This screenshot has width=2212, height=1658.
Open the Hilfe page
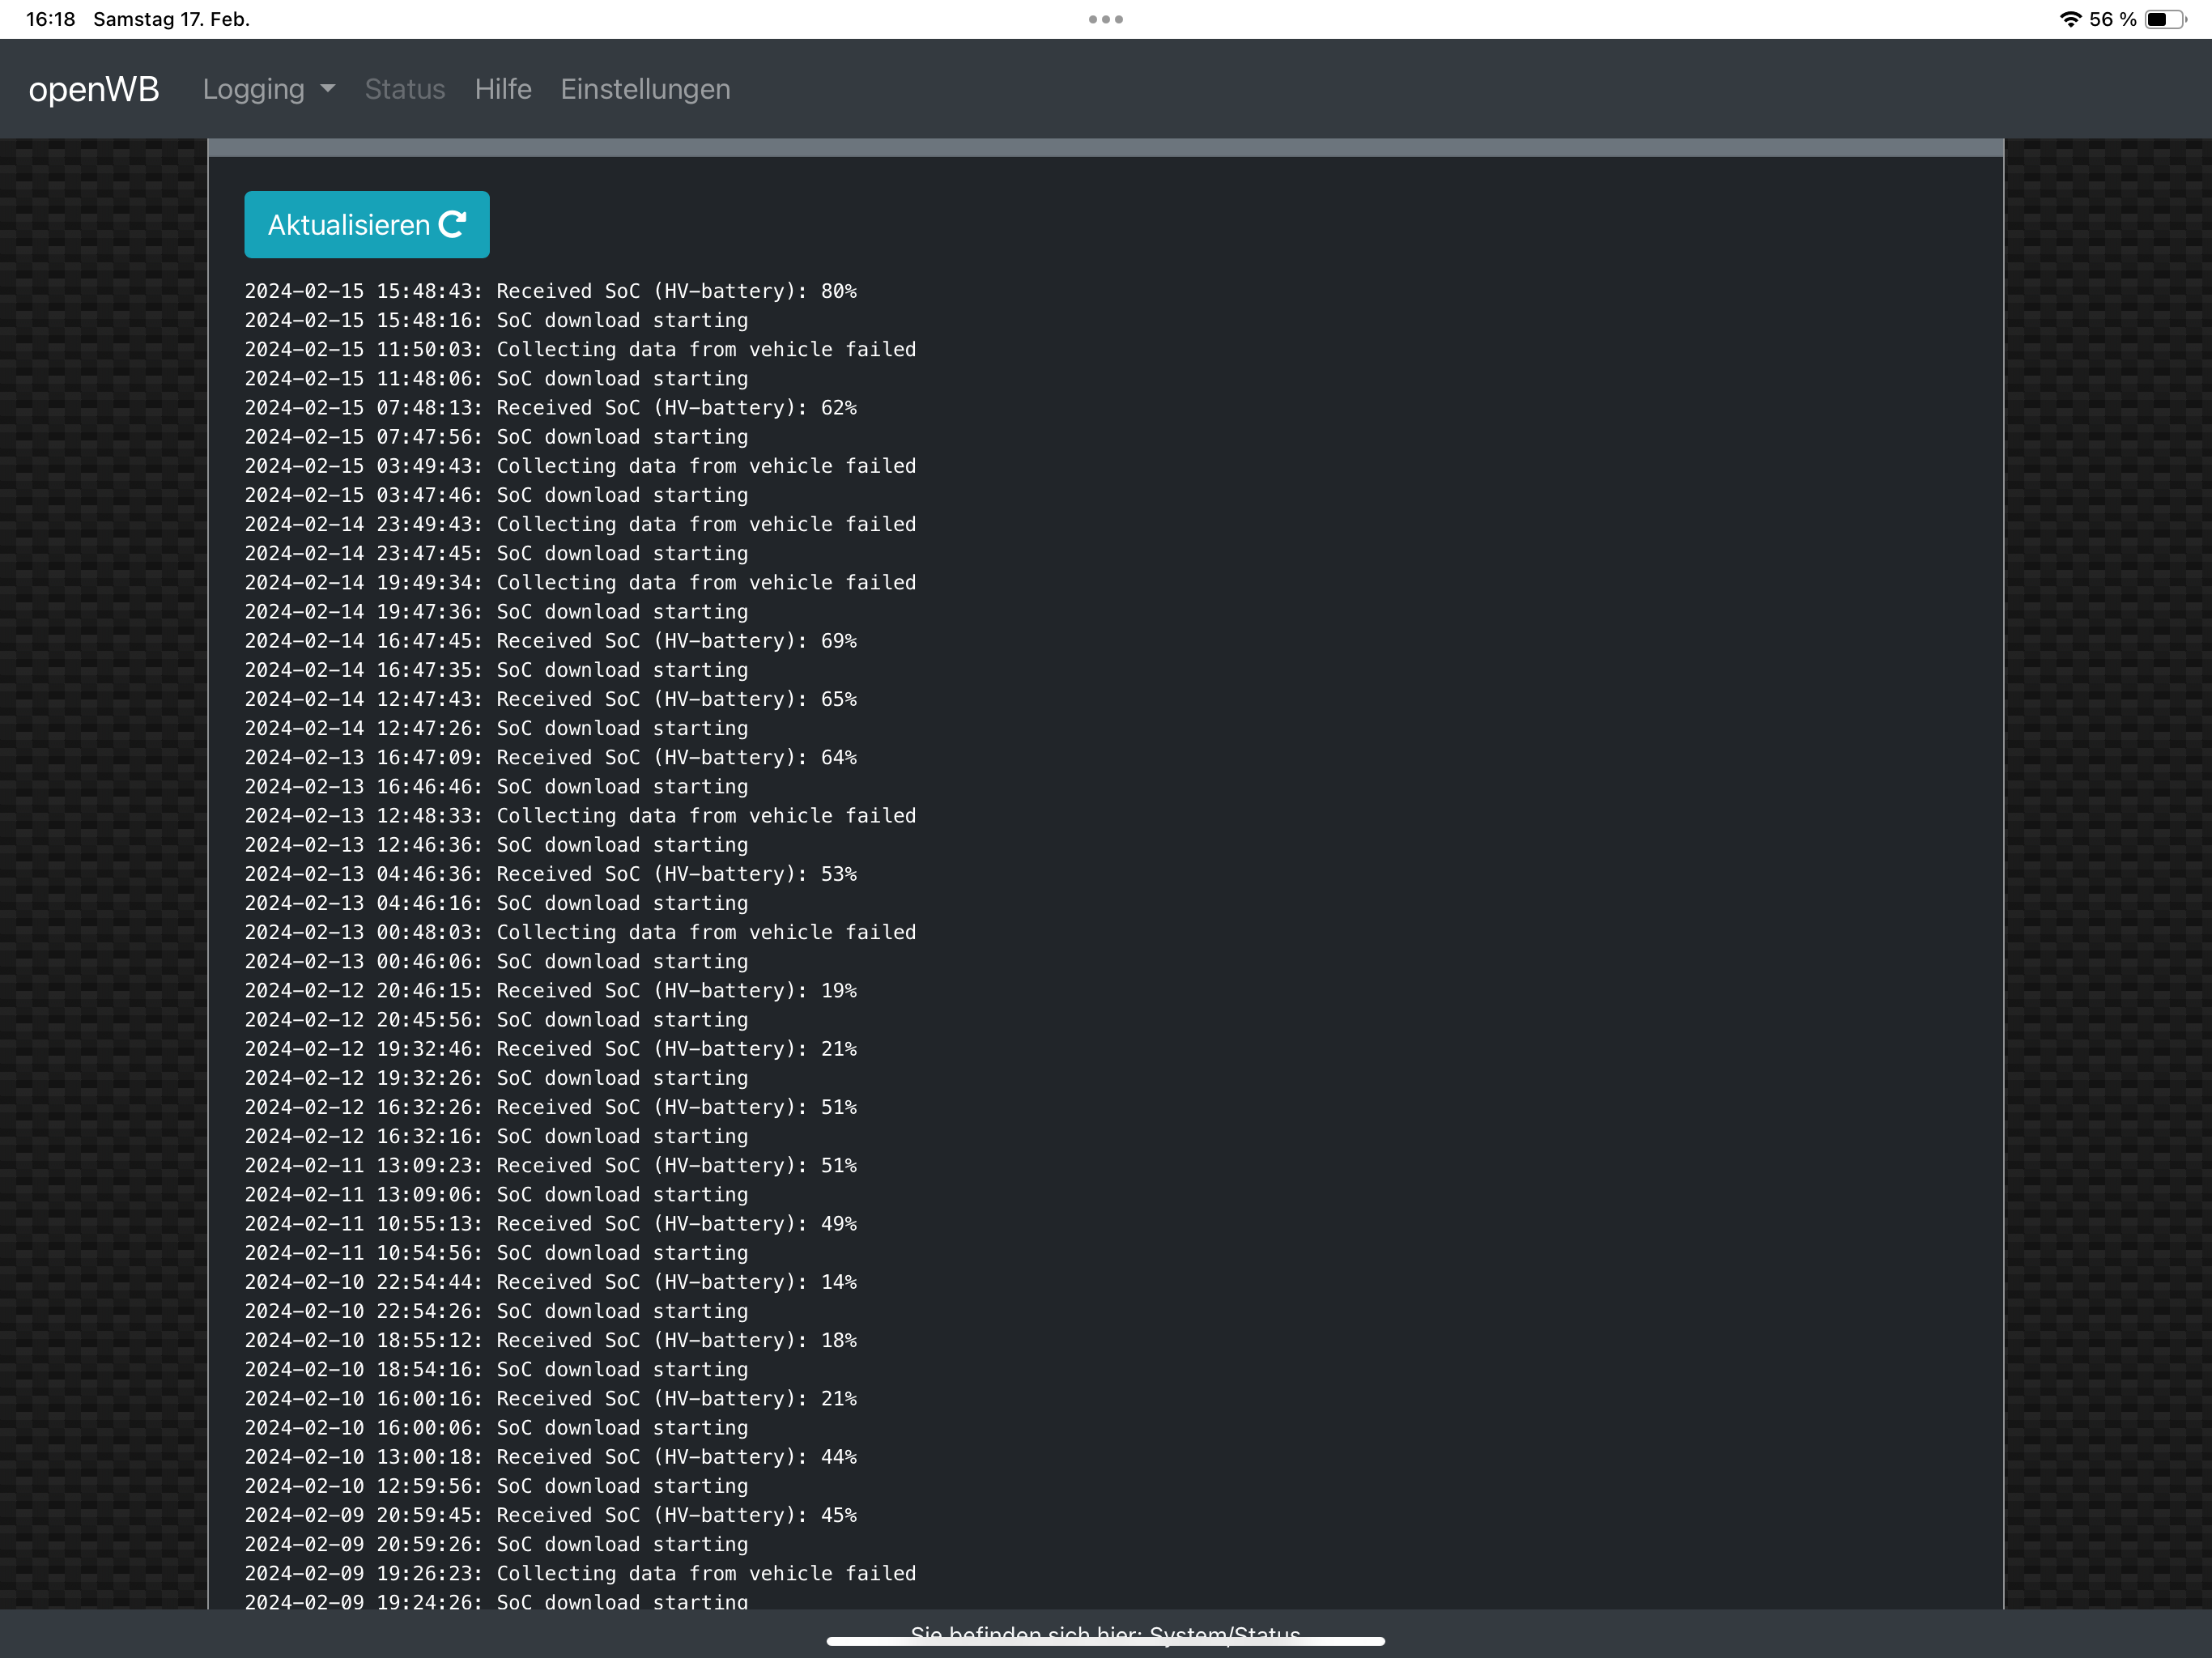point(503,89)
